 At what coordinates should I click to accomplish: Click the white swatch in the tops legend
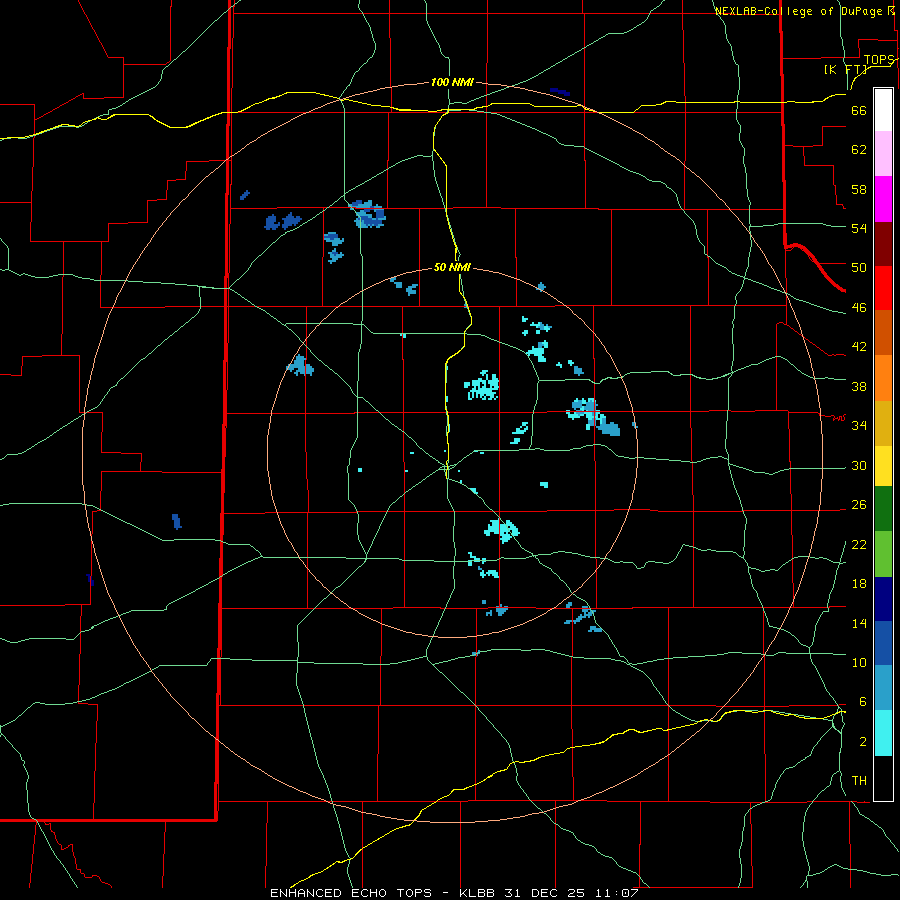pos(883,110)
